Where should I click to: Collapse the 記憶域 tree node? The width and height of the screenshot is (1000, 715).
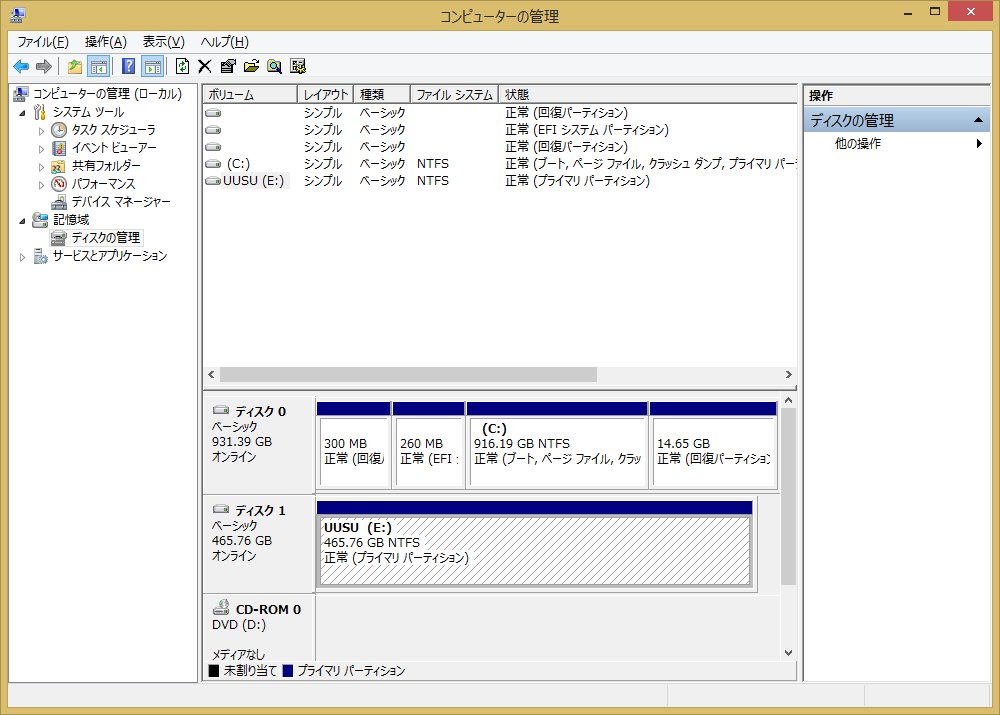[x=22, y=221]
